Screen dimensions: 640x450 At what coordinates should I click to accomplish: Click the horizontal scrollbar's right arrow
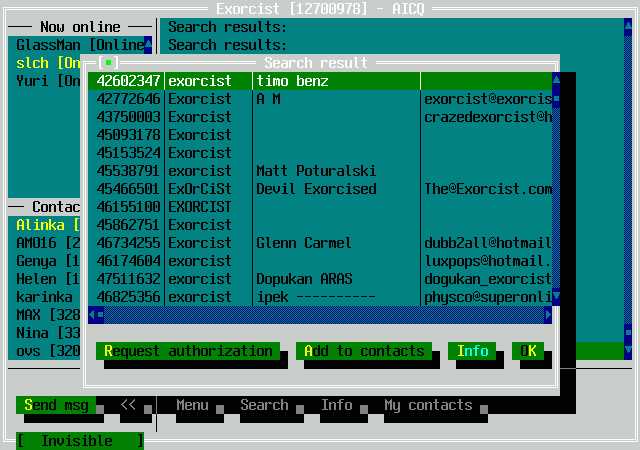548,315
